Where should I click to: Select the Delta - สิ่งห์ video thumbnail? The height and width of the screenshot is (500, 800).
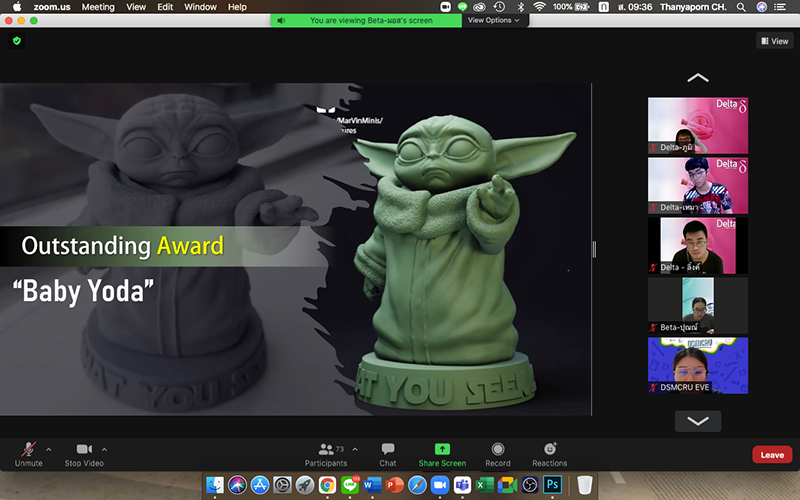pos(698,245)
